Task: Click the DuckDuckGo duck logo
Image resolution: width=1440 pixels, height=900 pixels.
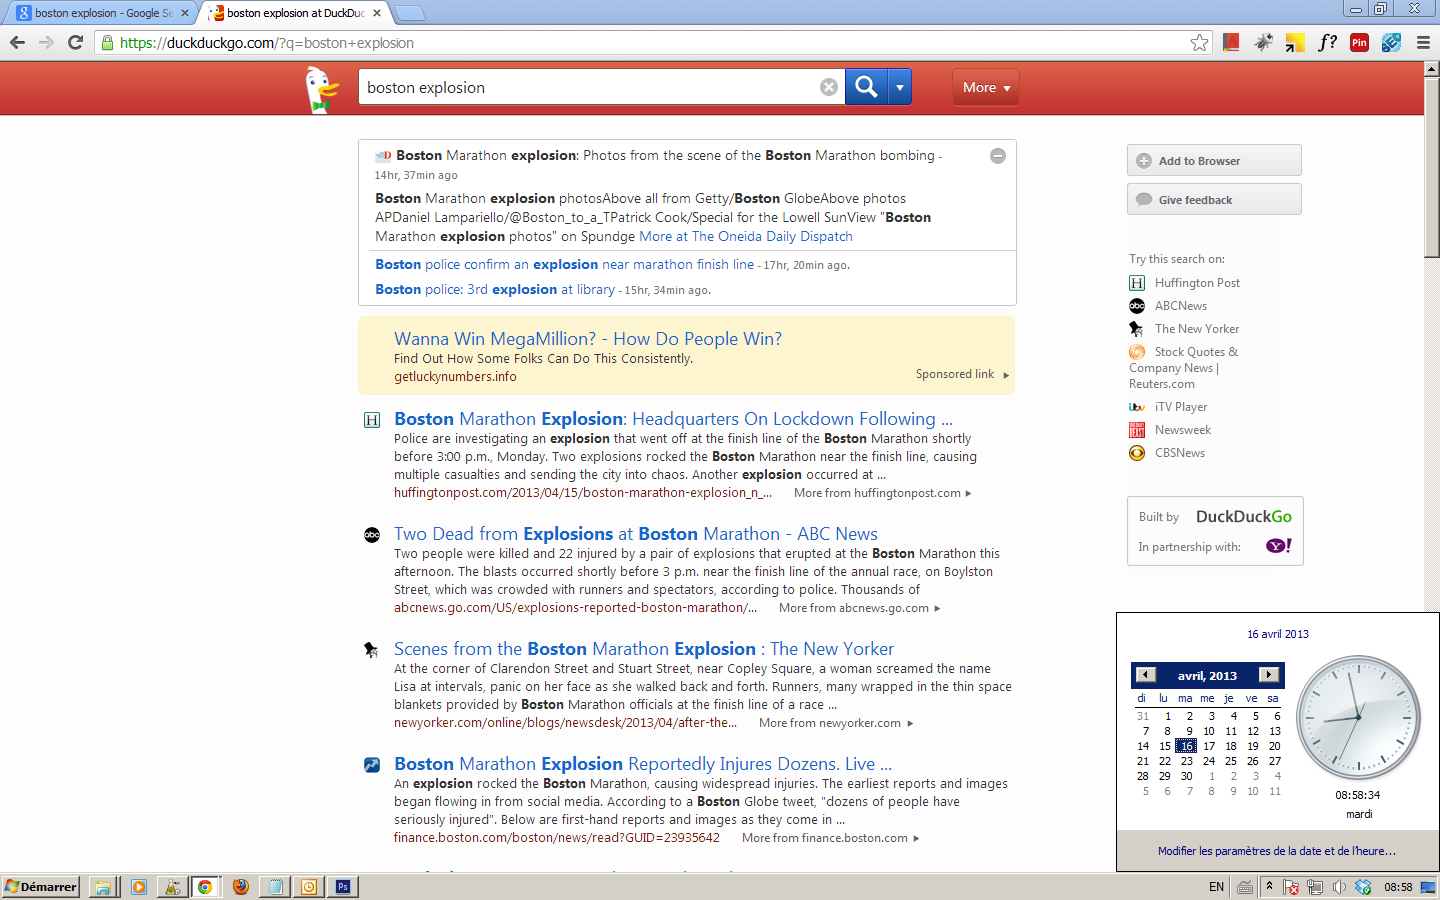Action: [322, 89]
